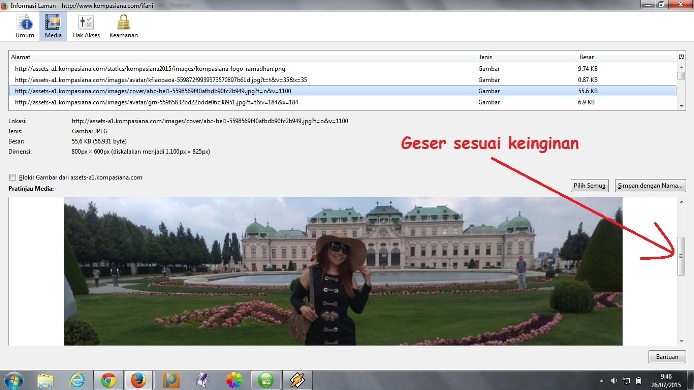This screenshot has width=694, height=390.
Task: Click the Dimensi value text
Action: (x=141, y=151)
